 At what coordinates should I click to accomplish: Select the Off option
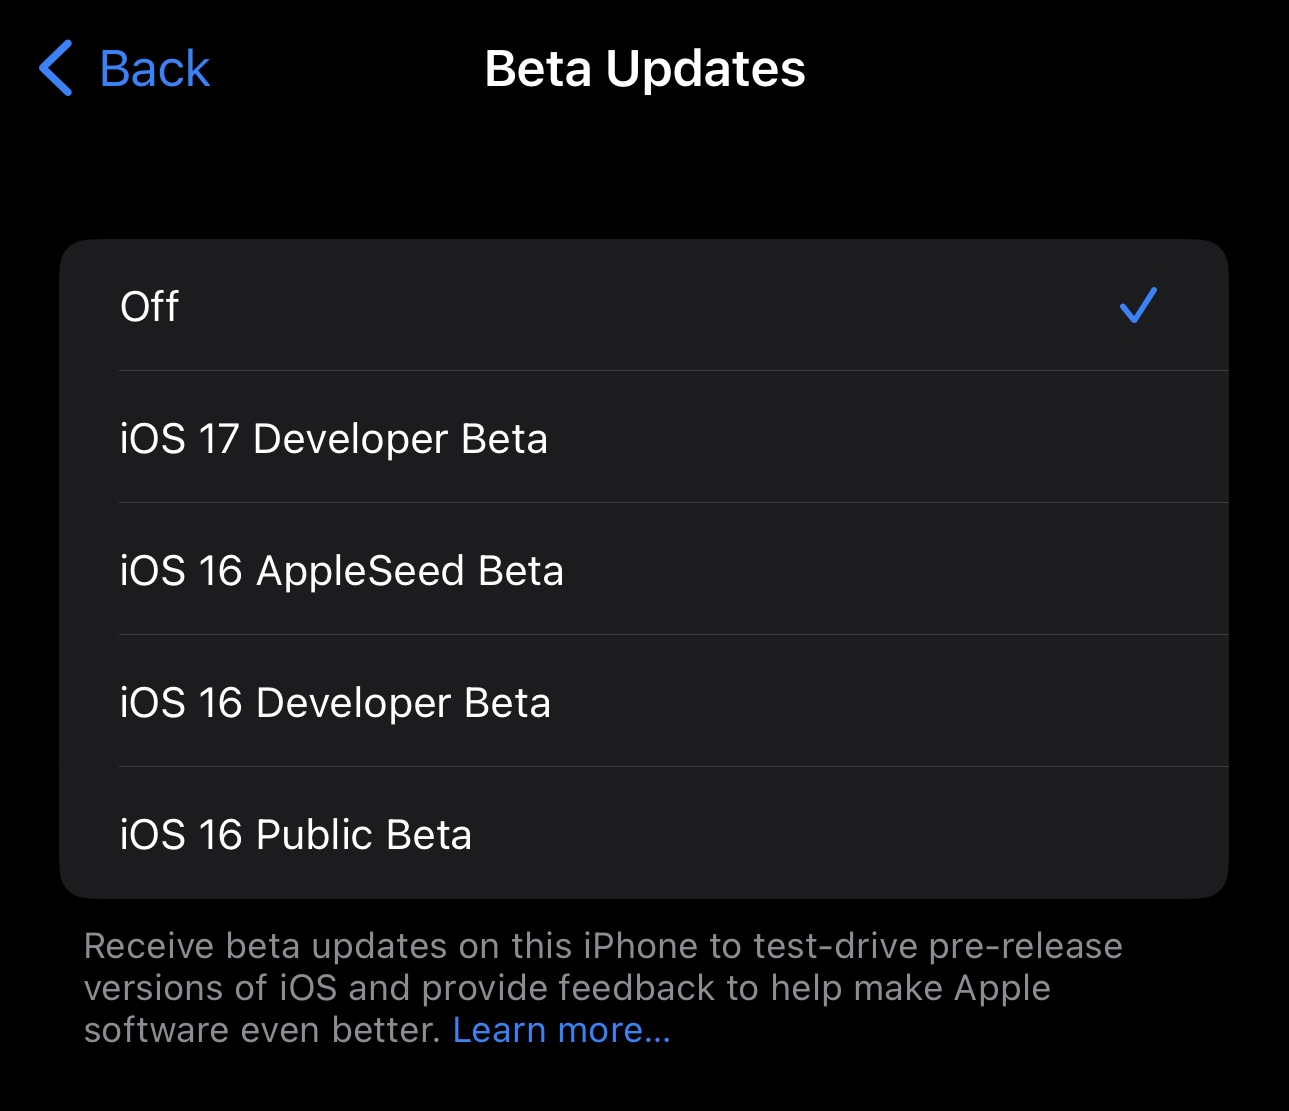point(150,306)
